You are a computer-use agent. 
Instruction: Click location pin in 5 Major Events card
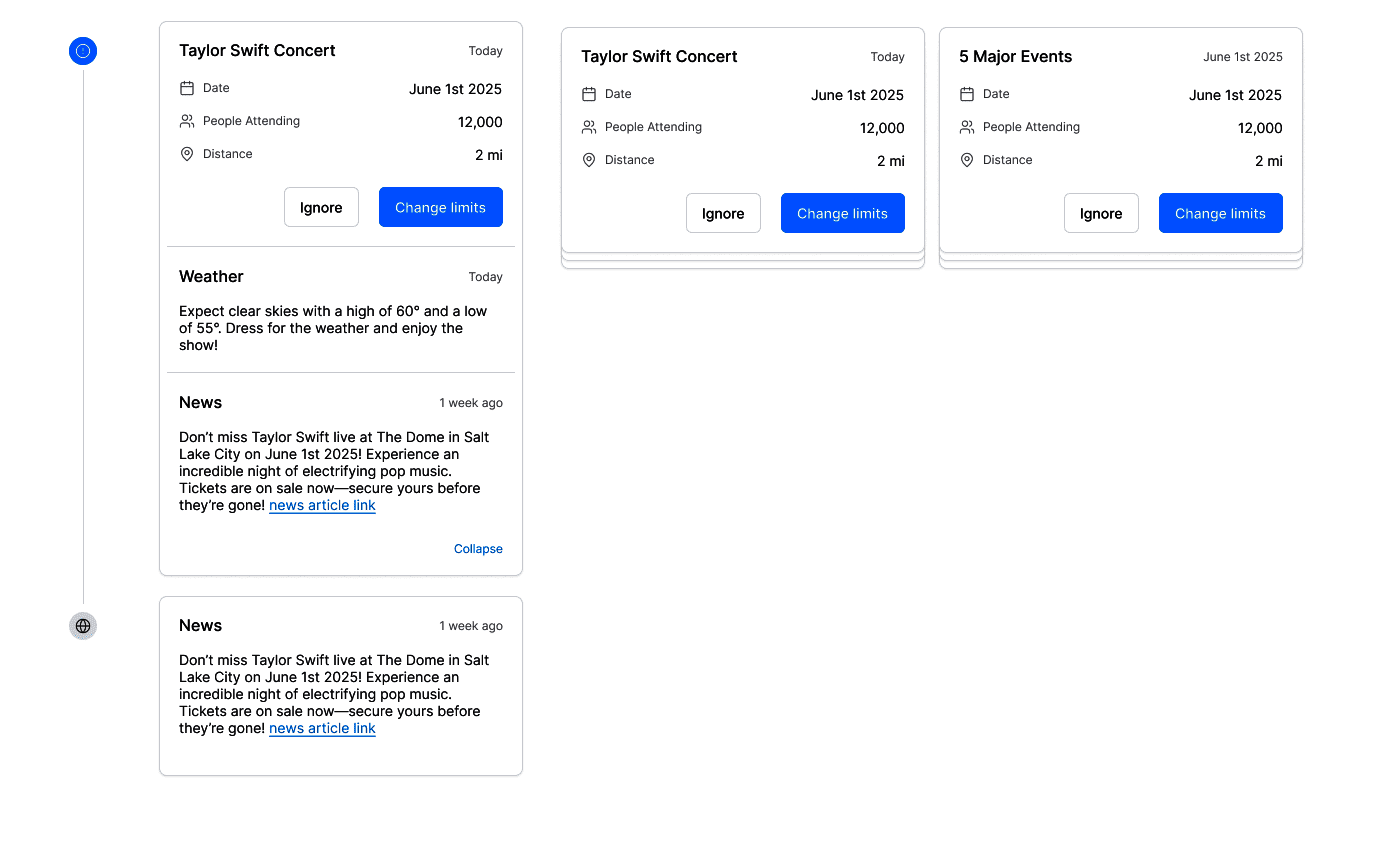click(x=967, y=160)
